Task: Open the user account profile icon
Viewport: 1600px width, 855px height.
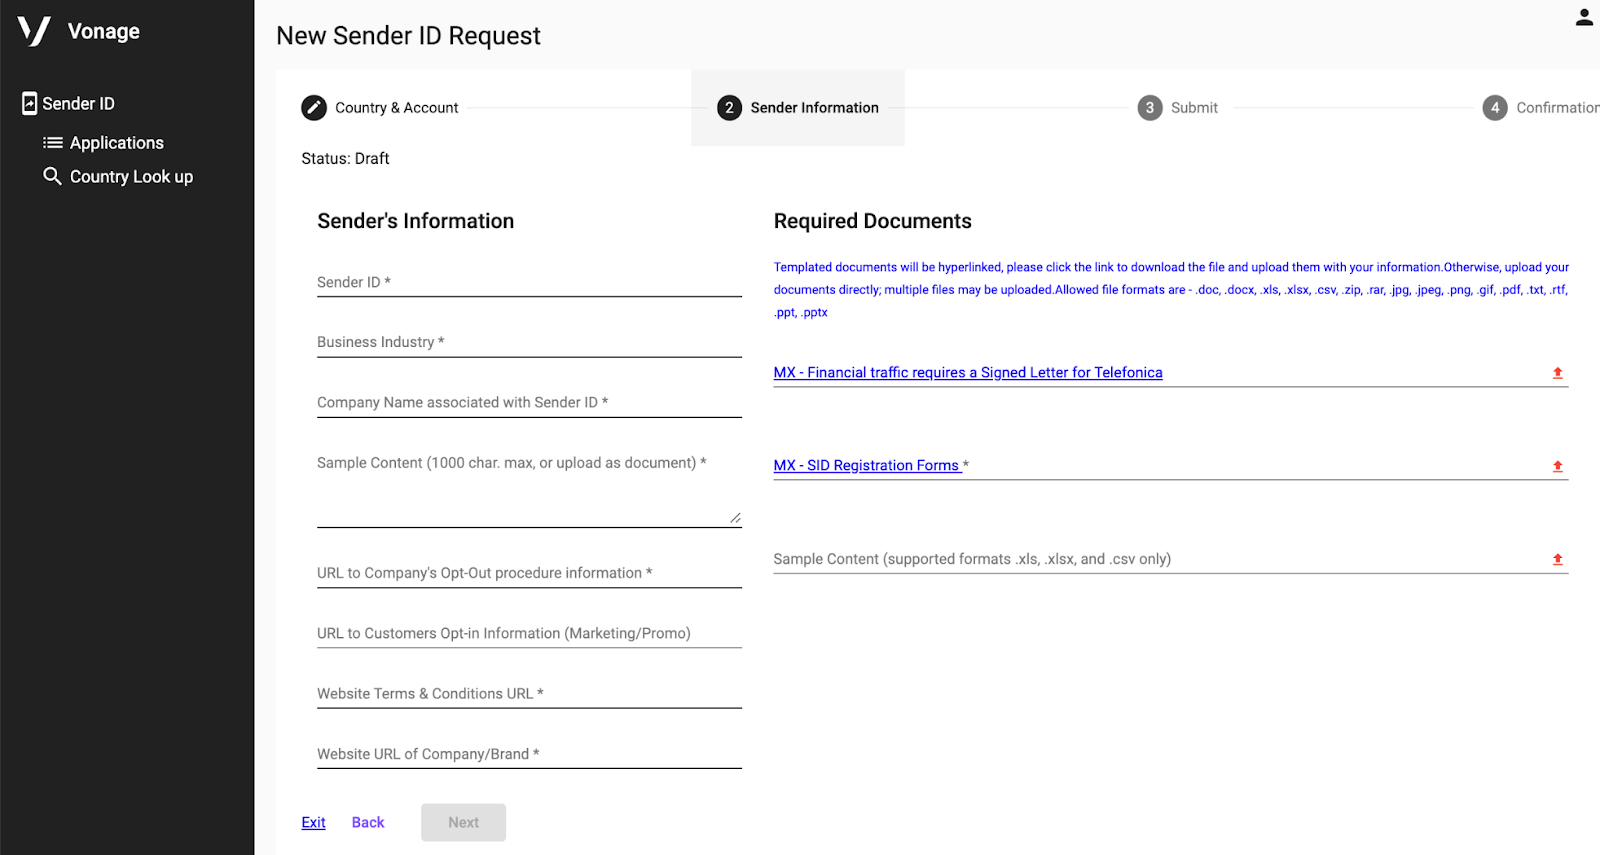Action: pyautogui.click(x=1584, y=17)
